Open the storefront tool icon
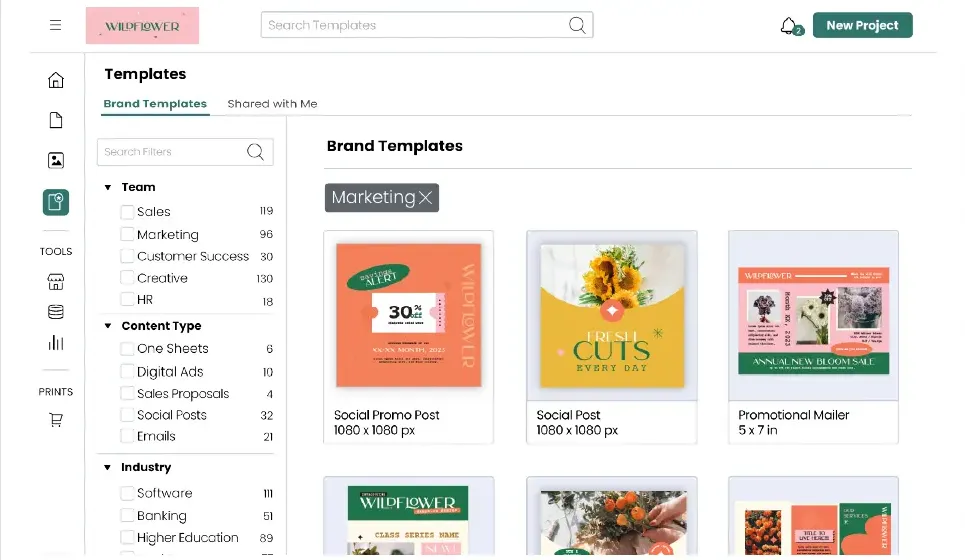The height and width of the screenshot is (560, 965). click(x=56, y=282)
